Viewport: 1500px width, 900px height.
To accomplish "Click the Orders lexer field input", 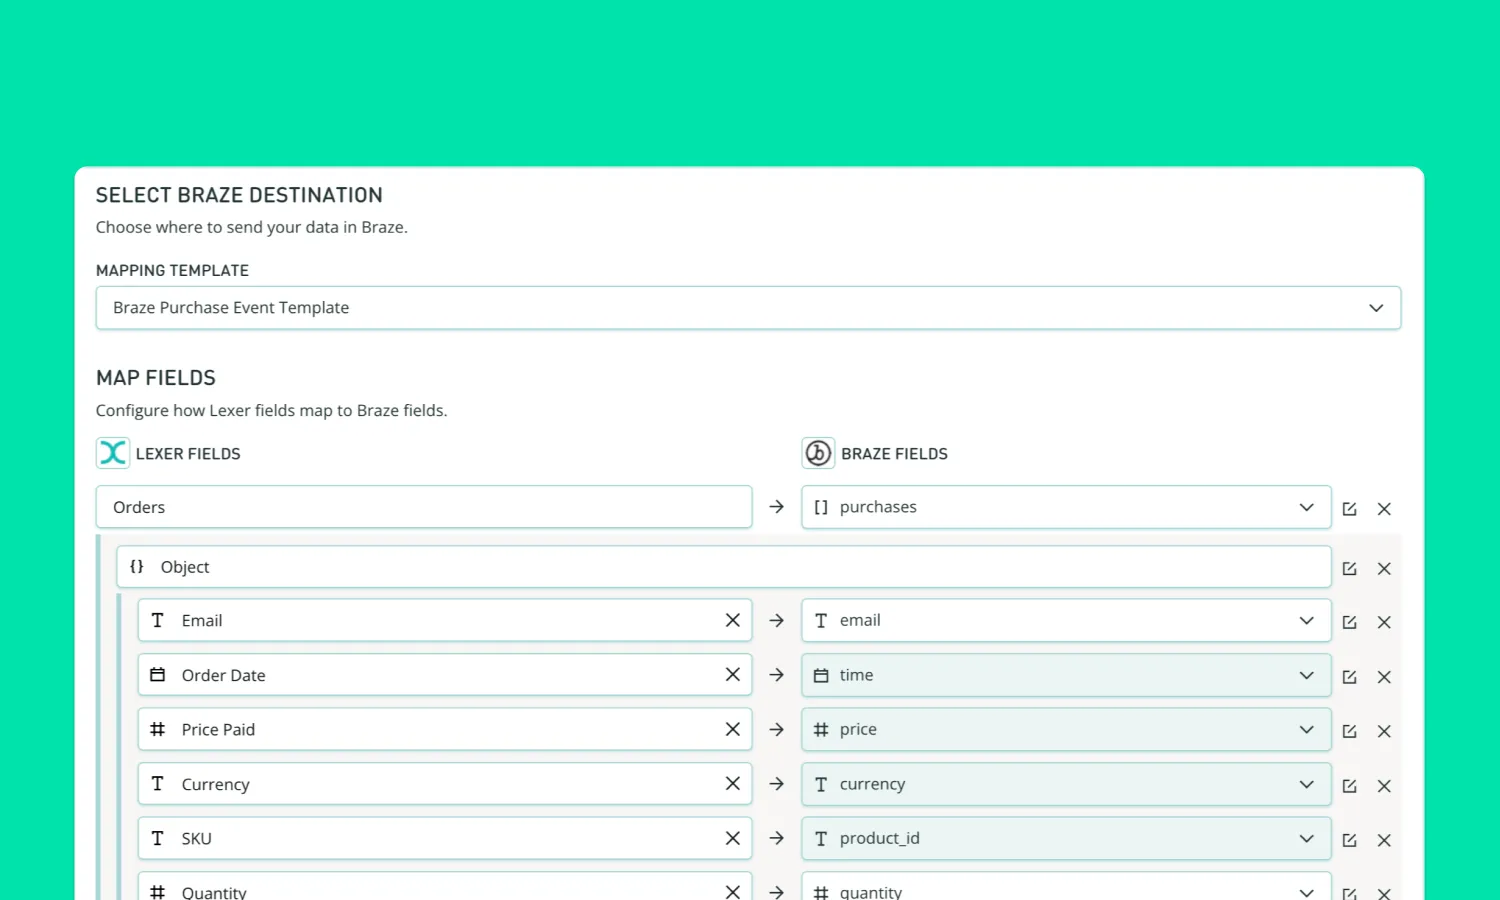I will 424,507.
